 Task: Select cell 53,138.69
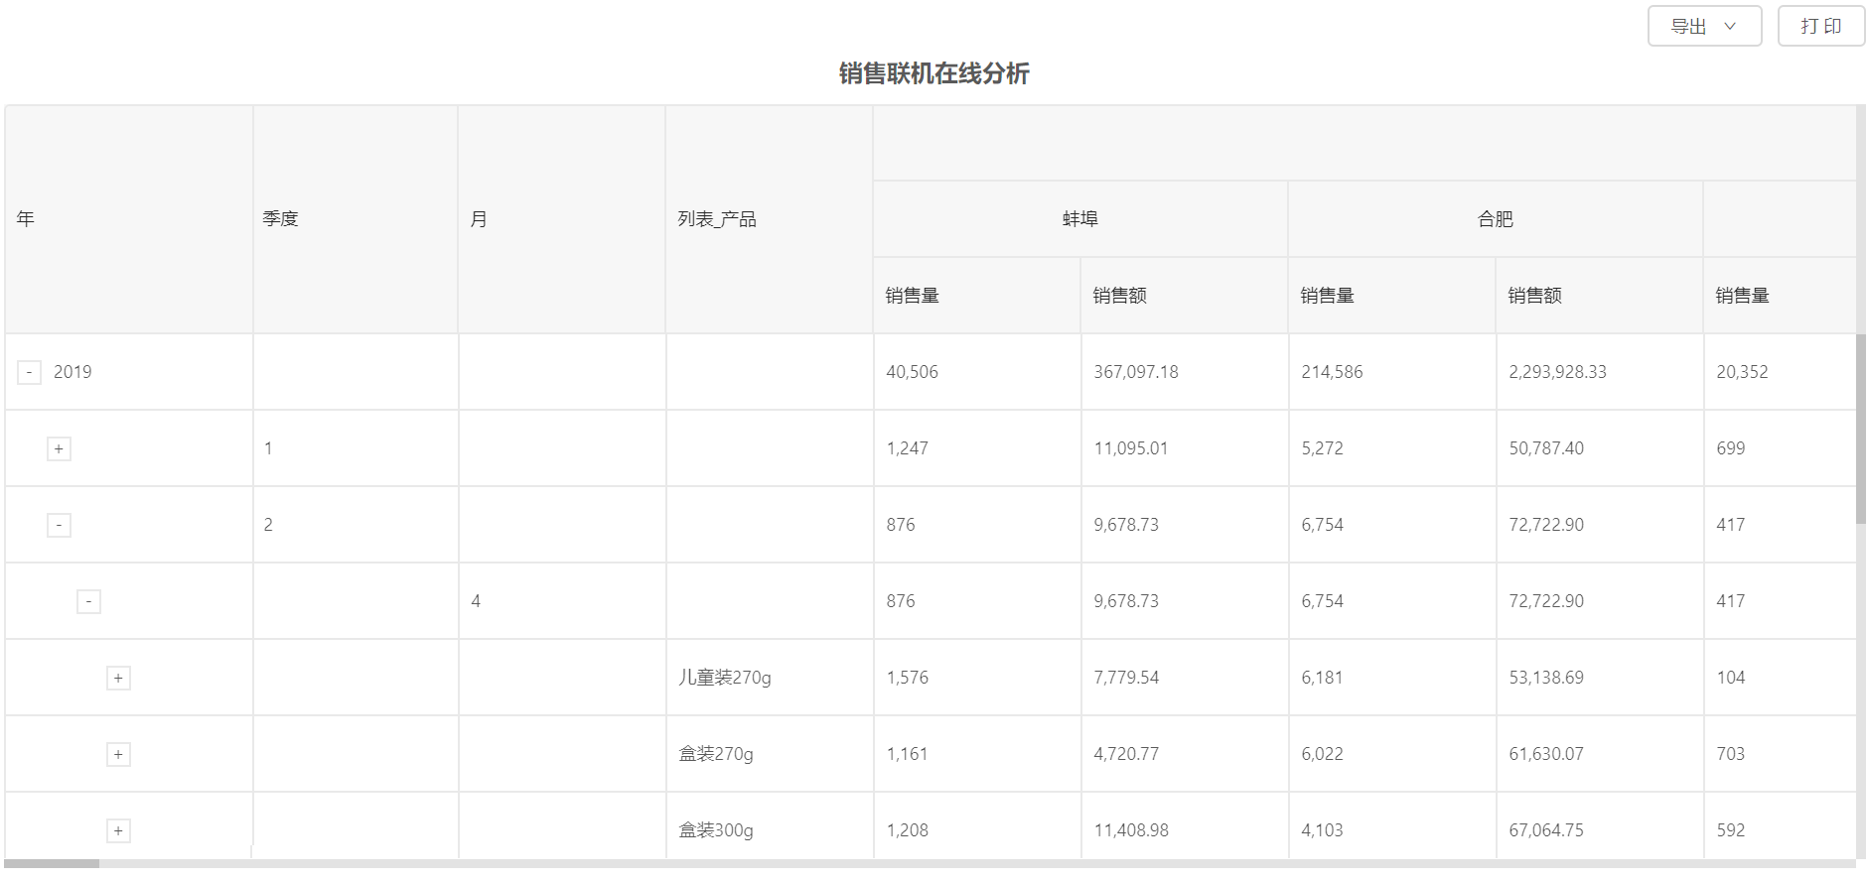click(1599, 678)
